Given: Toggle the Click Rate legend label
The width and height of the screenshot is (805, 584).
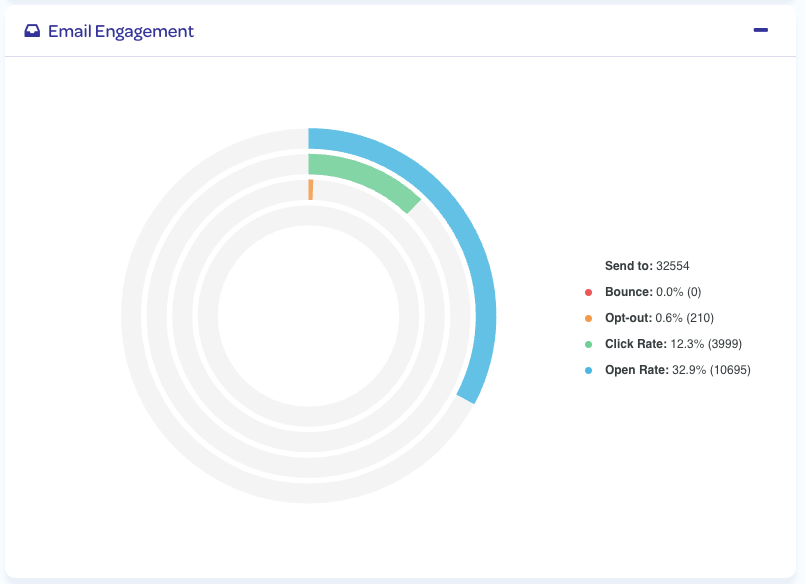Looking at the screenshot, I should pyautogui.click(x=636, y=344).
